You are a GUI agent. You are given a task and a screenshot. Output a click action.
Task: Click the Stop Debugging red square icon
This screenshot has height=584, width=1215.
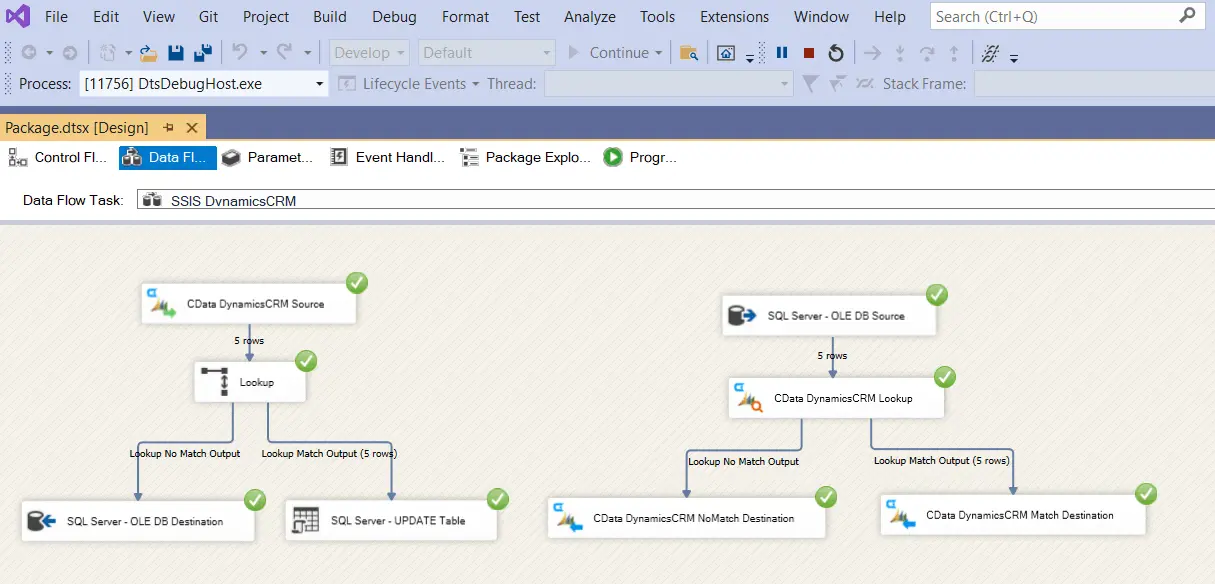(x=809, y=53)
